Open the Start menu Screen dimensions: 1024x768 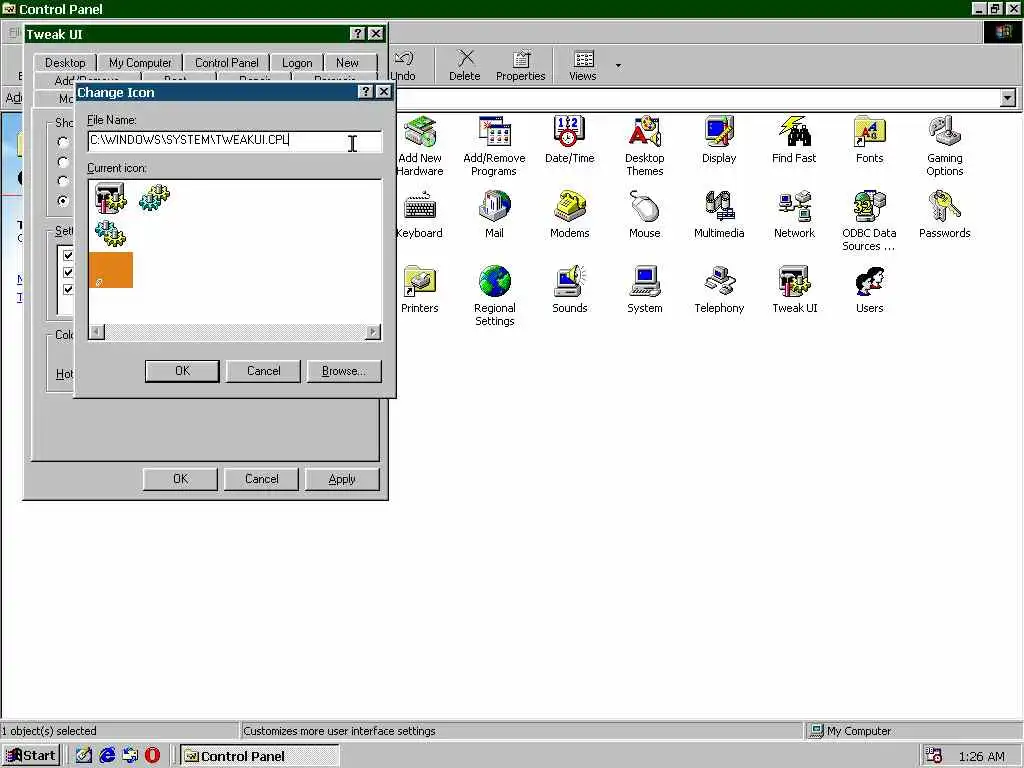[31, 756]
